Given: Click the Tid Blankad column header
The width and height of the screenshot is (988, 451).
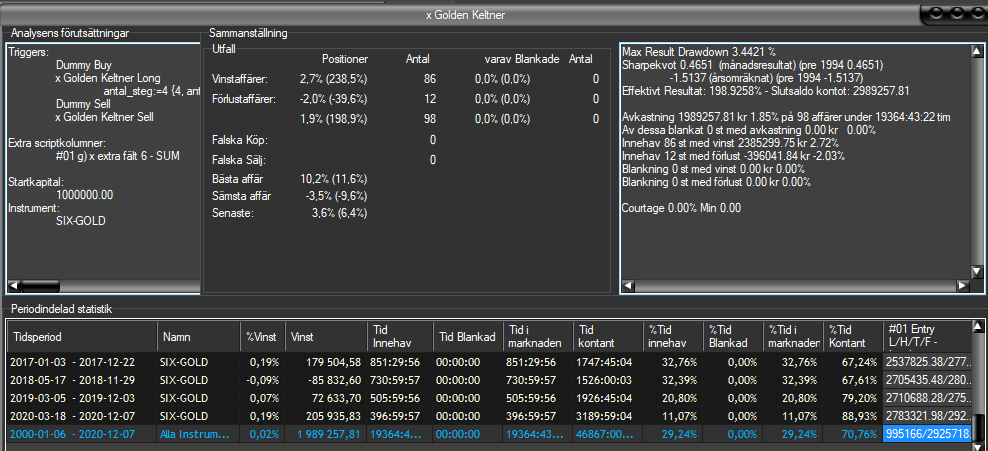Looking at the screenshot, I should [466, 337].
